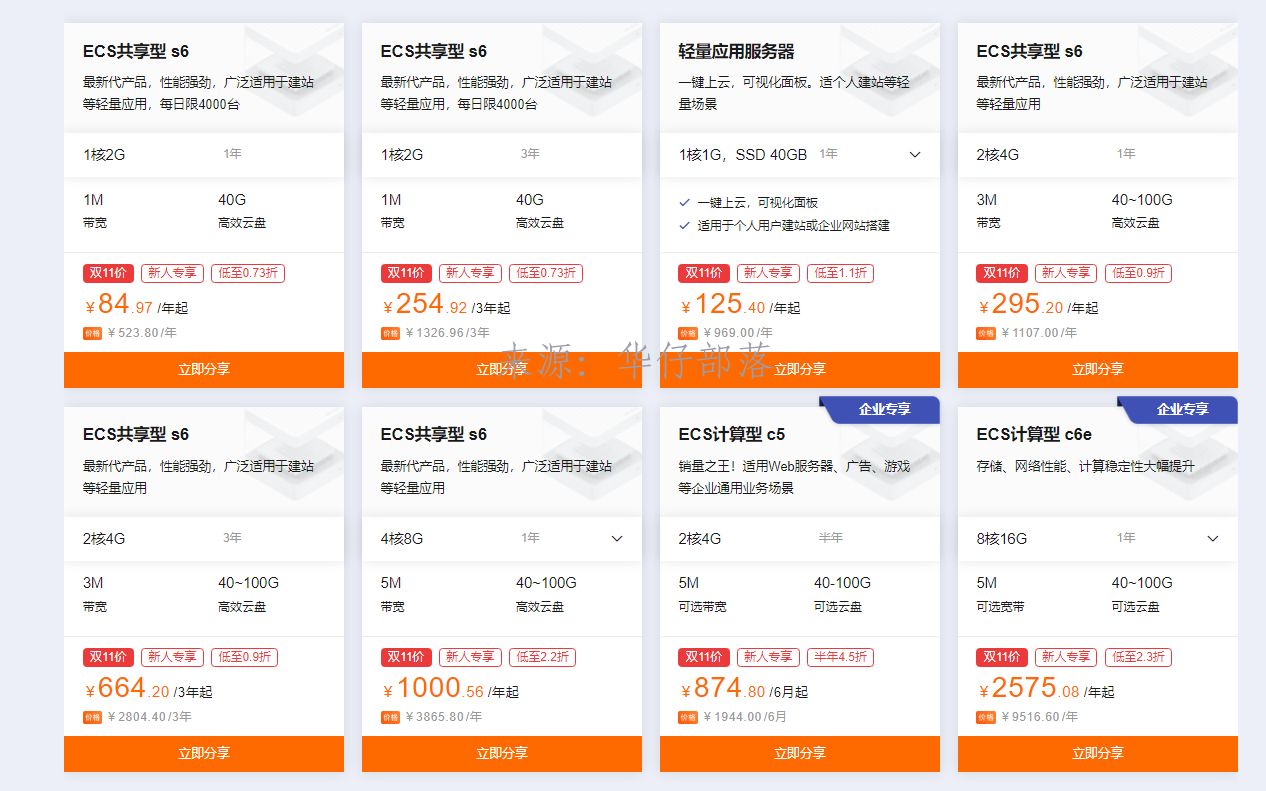Open the 8核16G spec dropdown chevron
Viewport: 1266px width, 791px height.
[x=1213, y=539]
